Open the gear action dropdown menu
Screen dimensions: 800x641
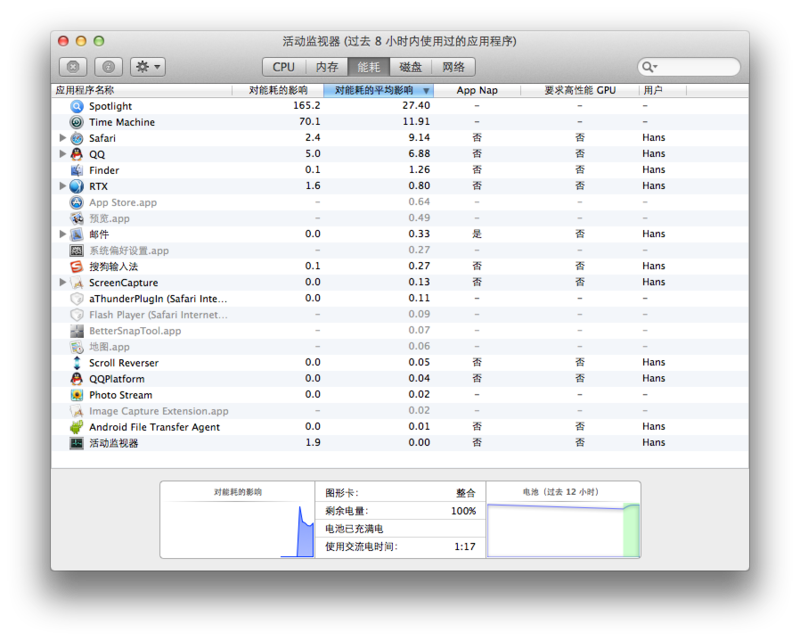(148, 67)
